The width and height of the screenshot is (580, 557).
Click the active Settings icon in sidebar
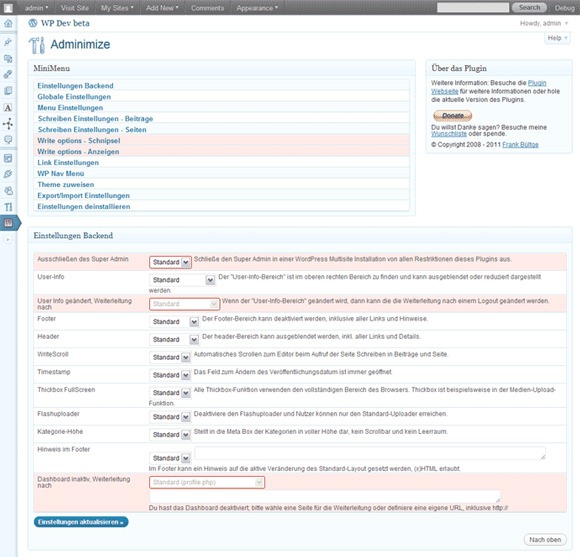point(8,223)
